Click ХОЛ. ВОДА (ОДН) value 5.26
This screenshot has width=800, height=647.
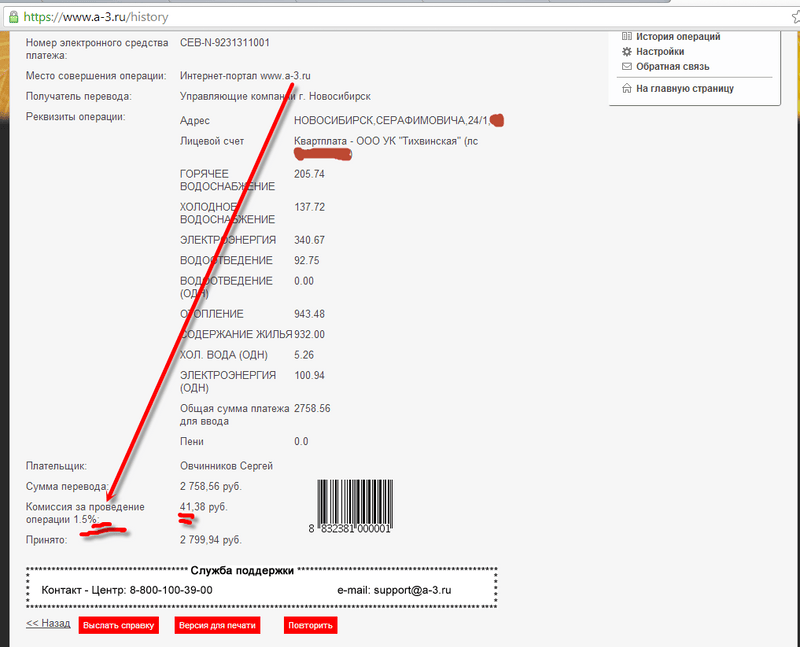click(x=304, y=355)
